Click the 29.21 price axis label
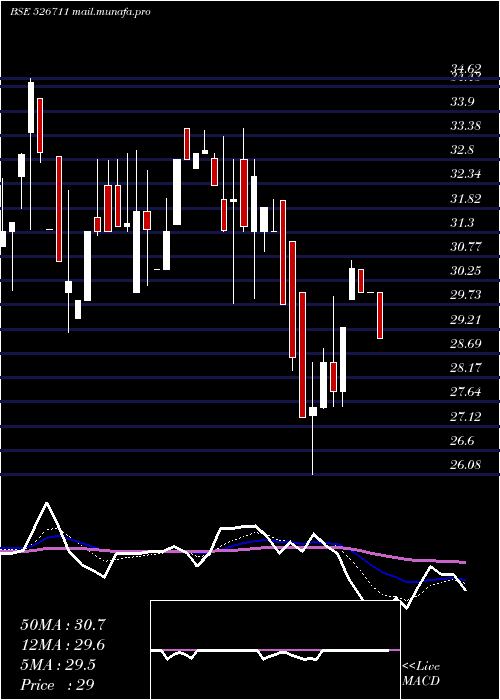Viewport: 500px width, 700px height. pos(466,320)
